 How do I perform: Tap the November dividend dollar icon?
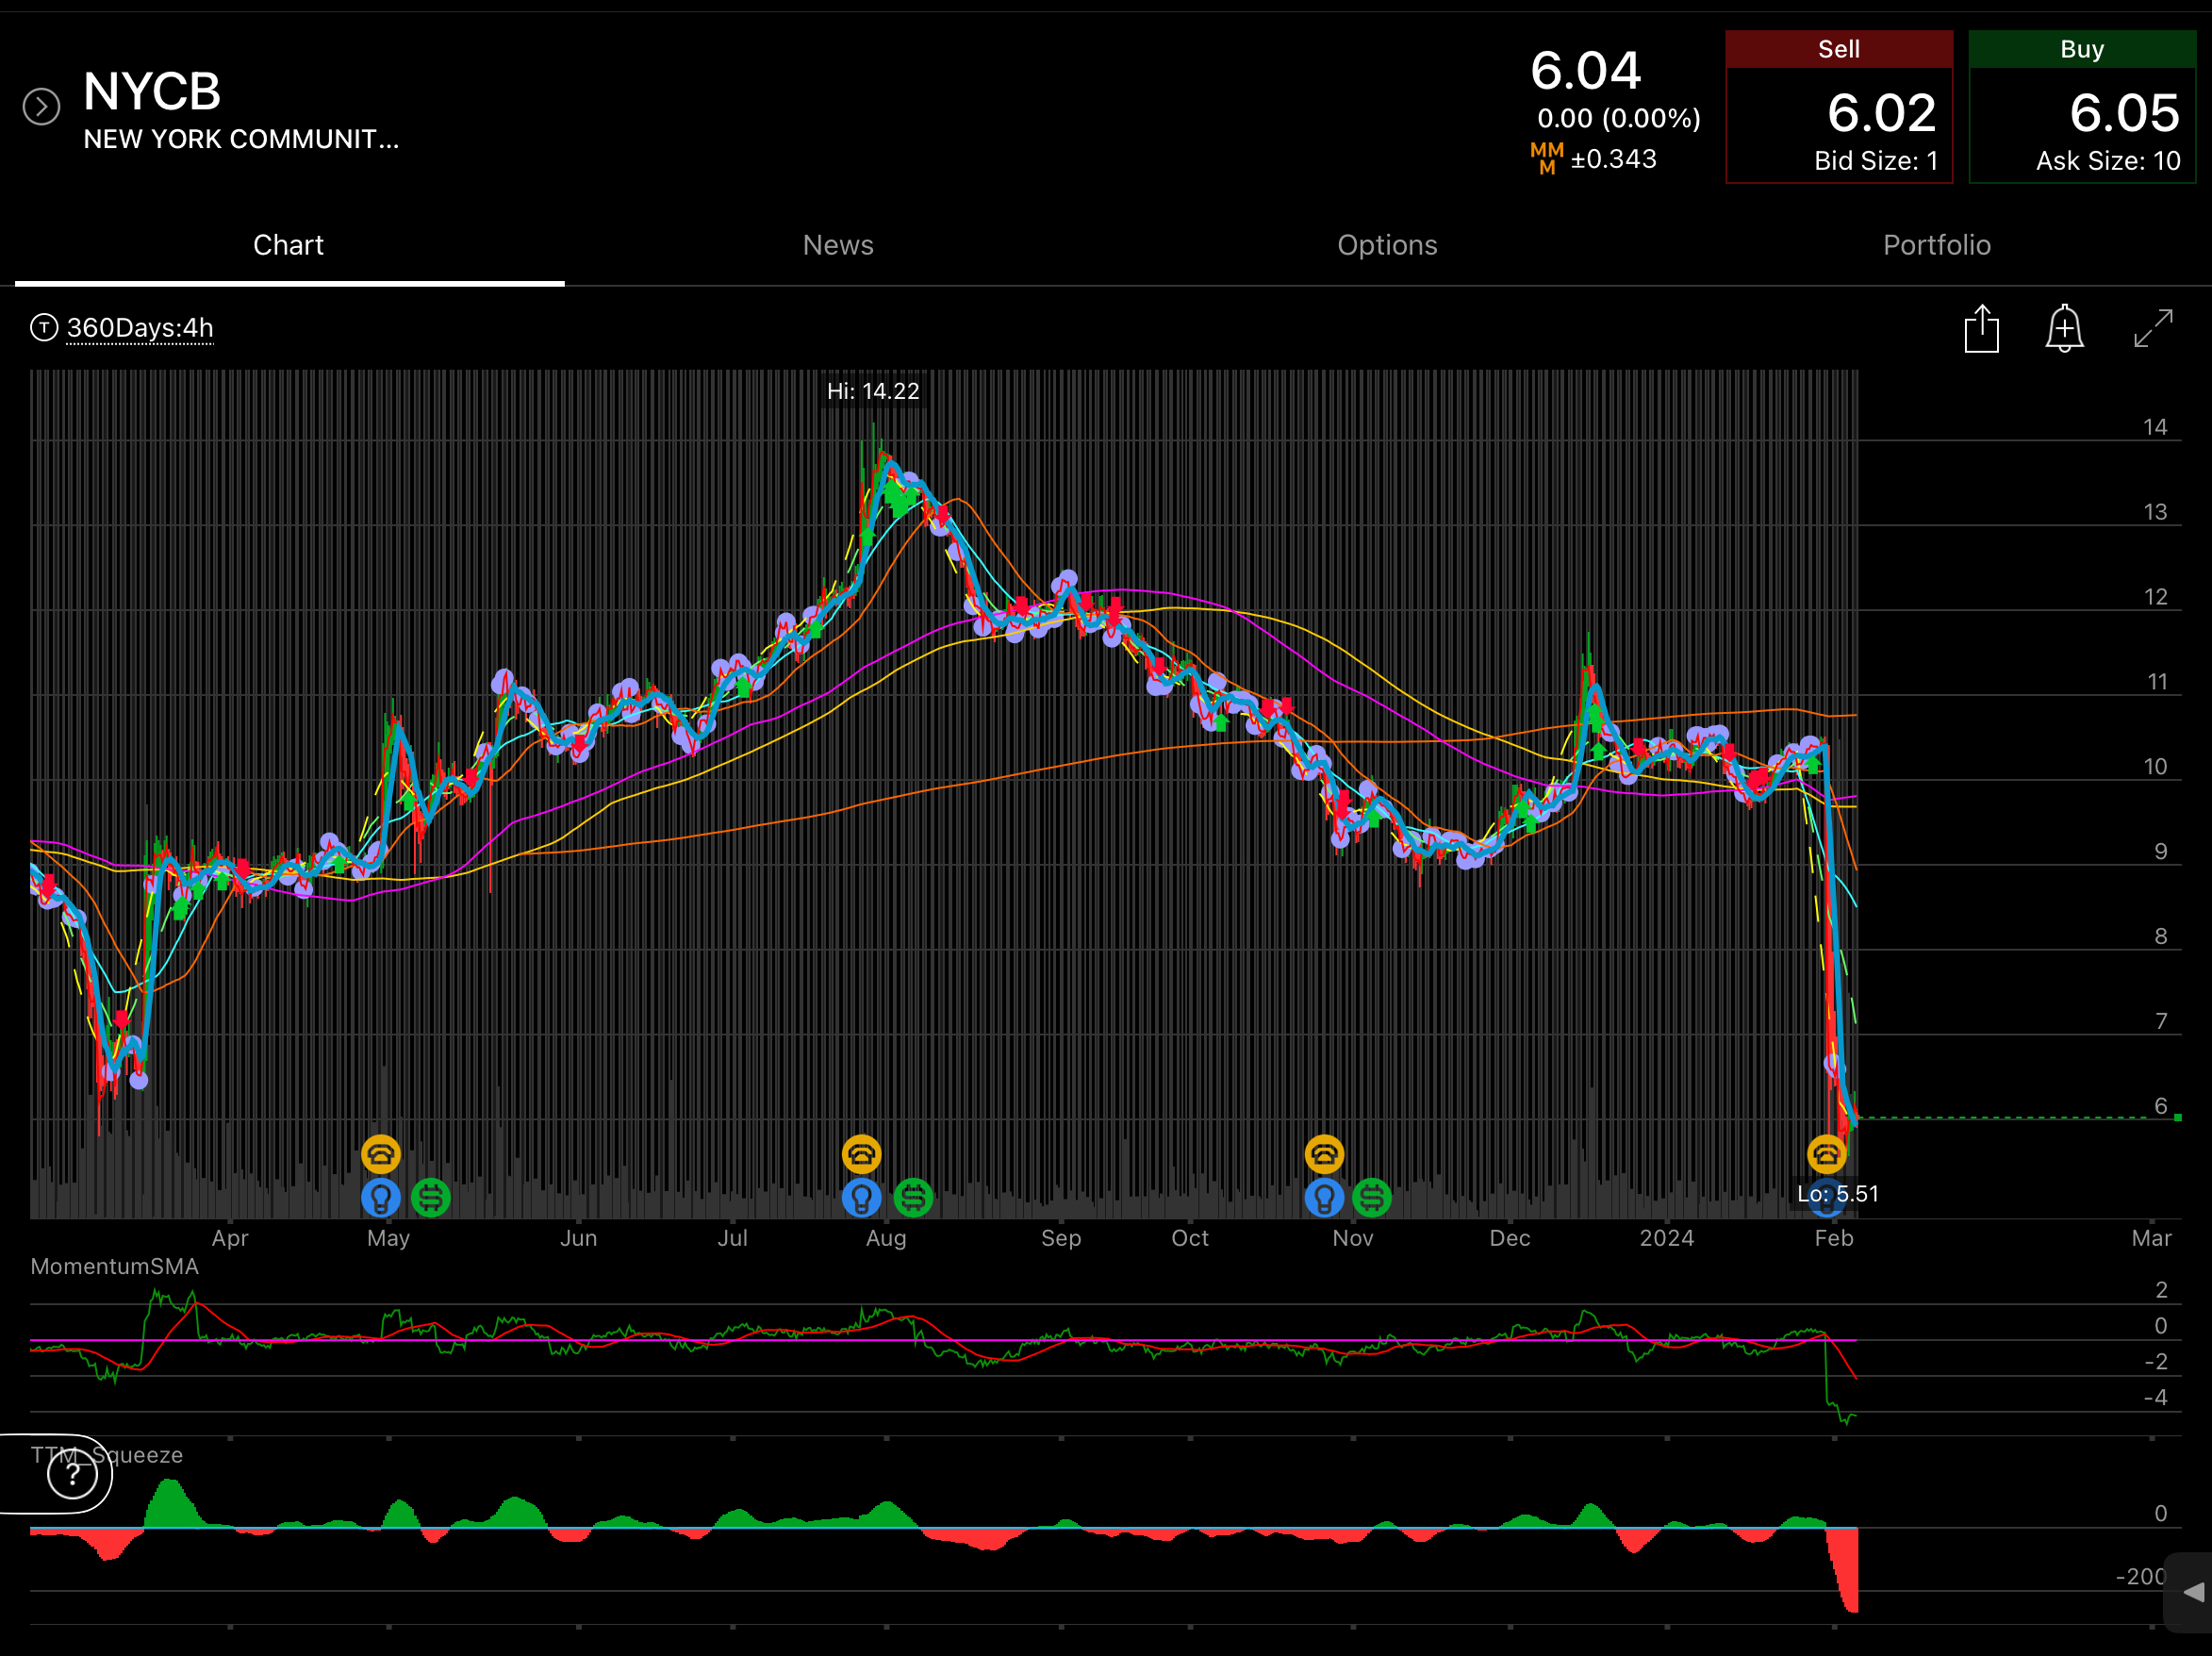click(1372, 1198)
